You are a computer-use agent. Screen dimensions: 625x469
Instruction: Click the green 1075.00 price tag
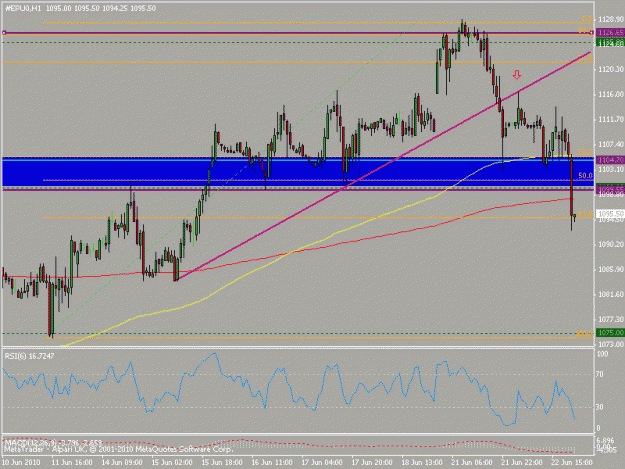coord(610,332)
